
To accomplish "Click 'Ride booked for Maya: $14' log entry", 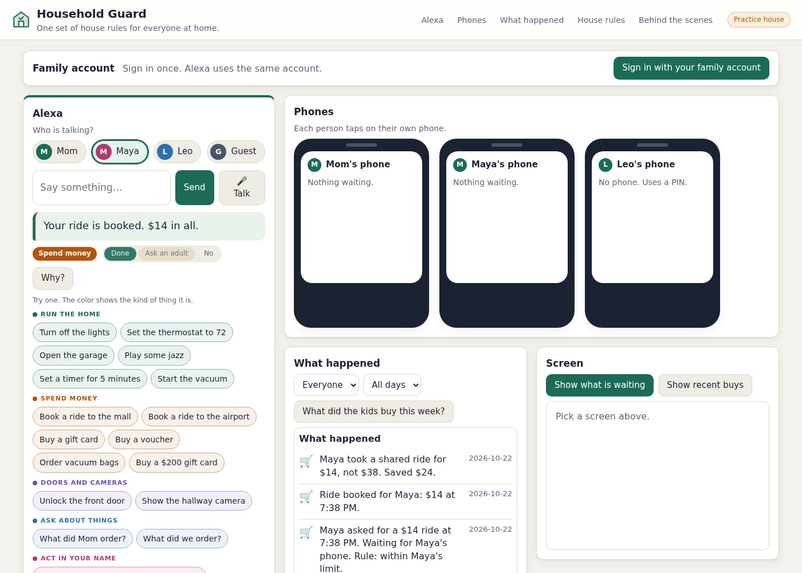I will point(405,501).
